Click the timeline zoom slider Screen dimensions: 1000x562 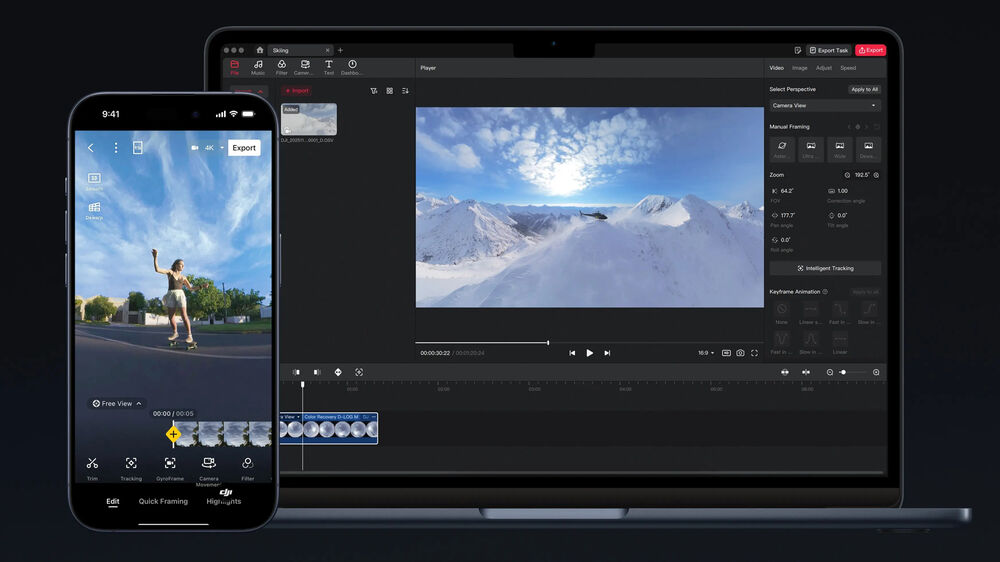click(x=852, y=372)
